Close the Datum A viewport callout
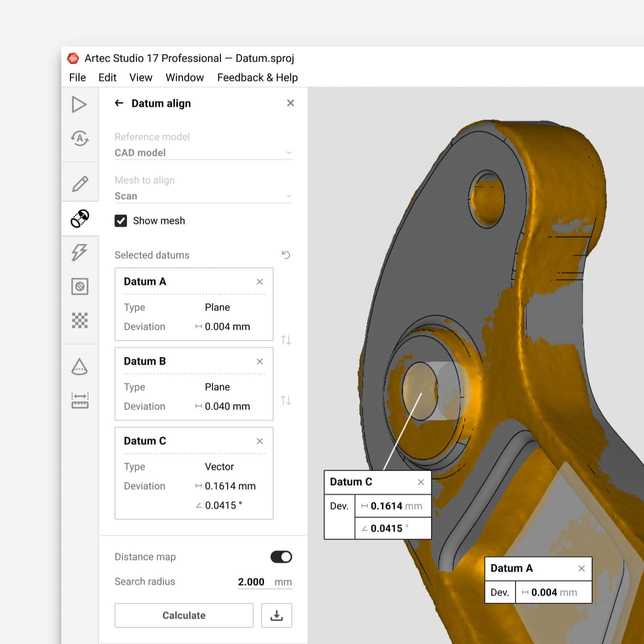 [x=582, y=568]
